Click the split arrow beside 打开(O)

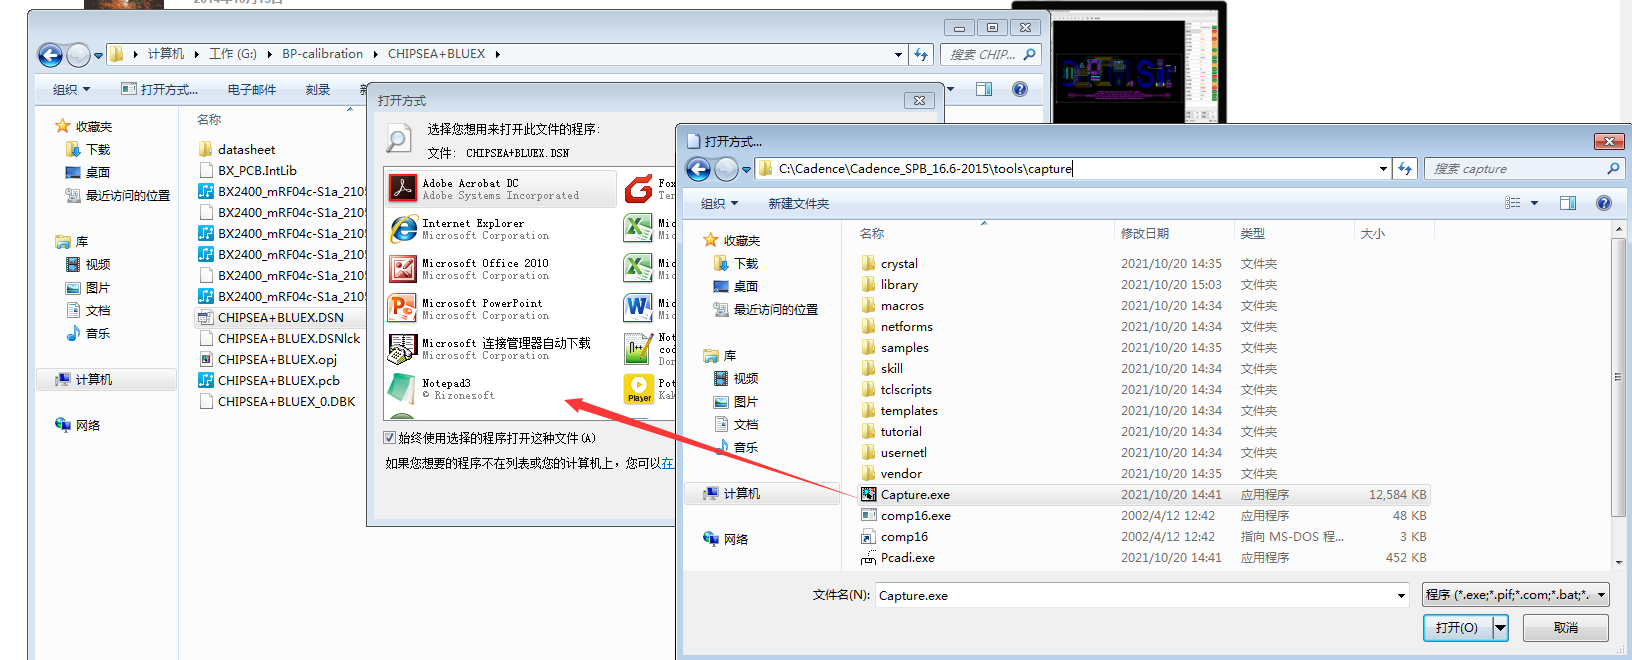point(1500,628)
